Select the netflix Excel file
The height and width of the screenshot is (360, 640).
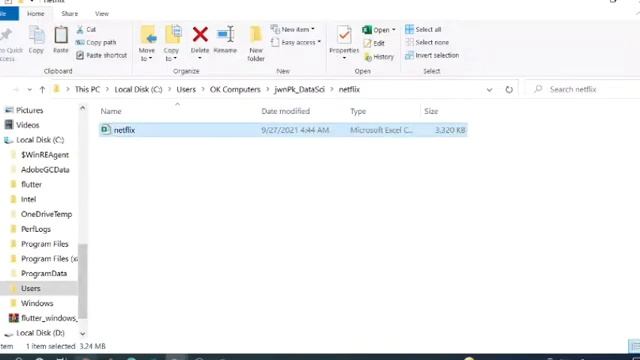(283, 130)
